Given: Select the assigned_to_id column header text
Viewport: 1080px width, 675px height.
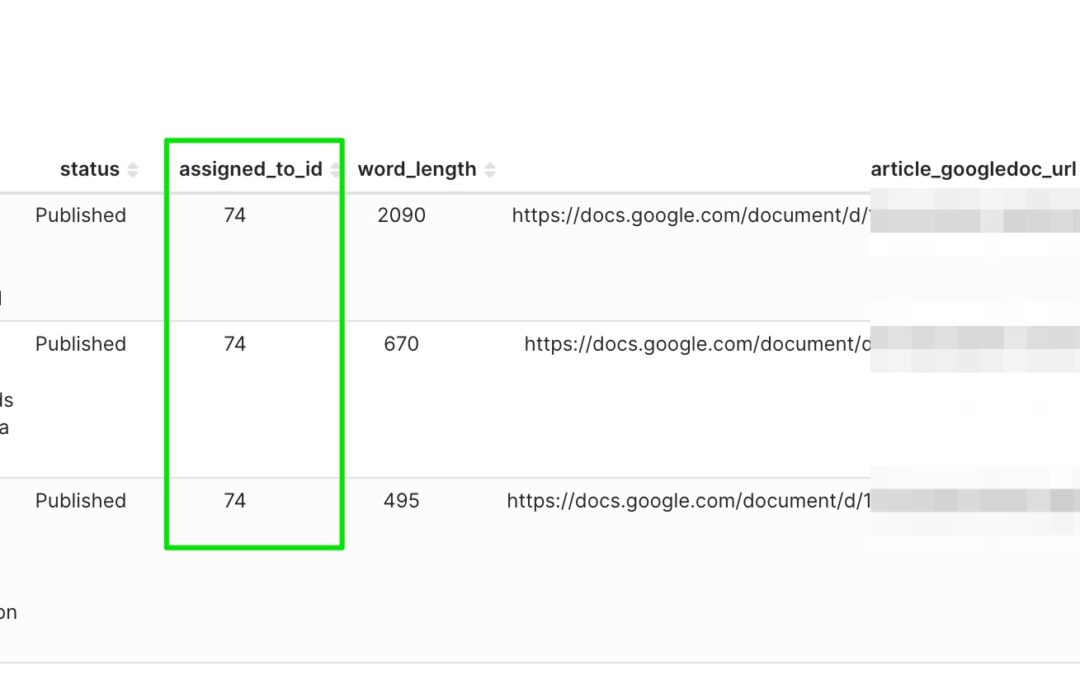Looking at the screenshot, I should (x=250, y=170).
